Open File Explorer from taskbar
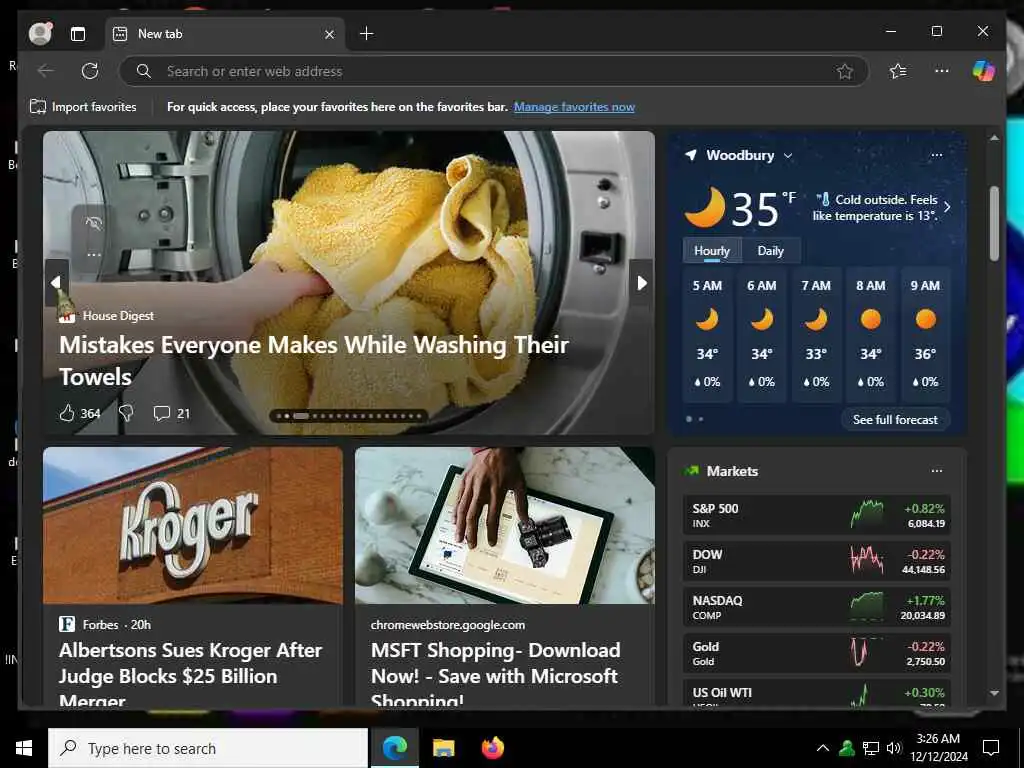The image size is (1024, 768). coord(443,748)
